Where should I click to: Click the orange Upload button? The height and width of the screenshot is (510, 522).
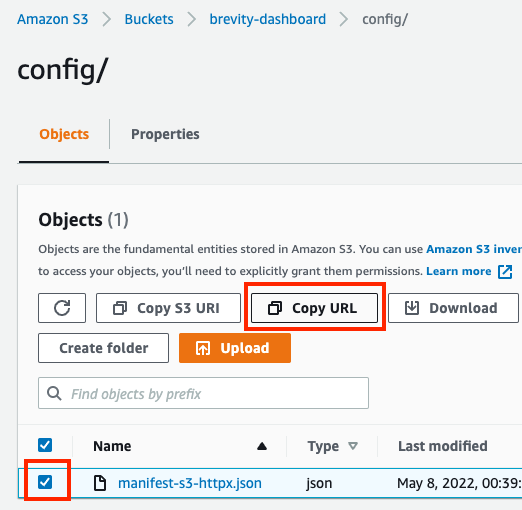(235, 348)
